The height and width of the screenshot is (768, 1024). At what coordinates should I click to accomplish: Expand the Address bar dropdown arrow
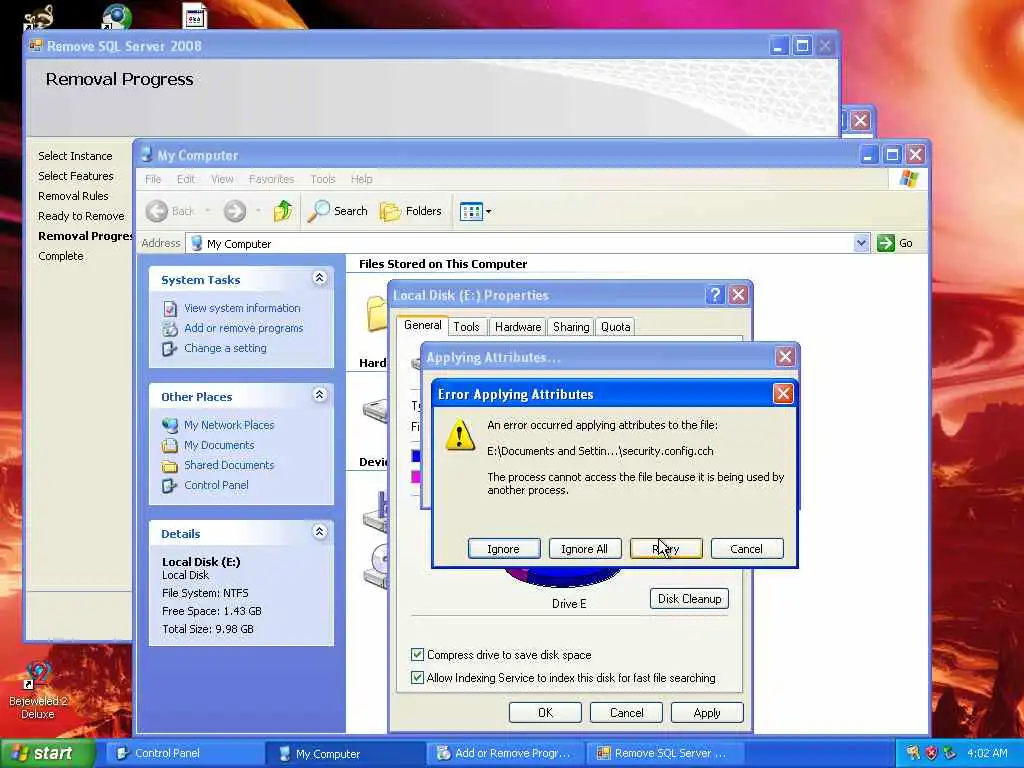coord(861,243)
